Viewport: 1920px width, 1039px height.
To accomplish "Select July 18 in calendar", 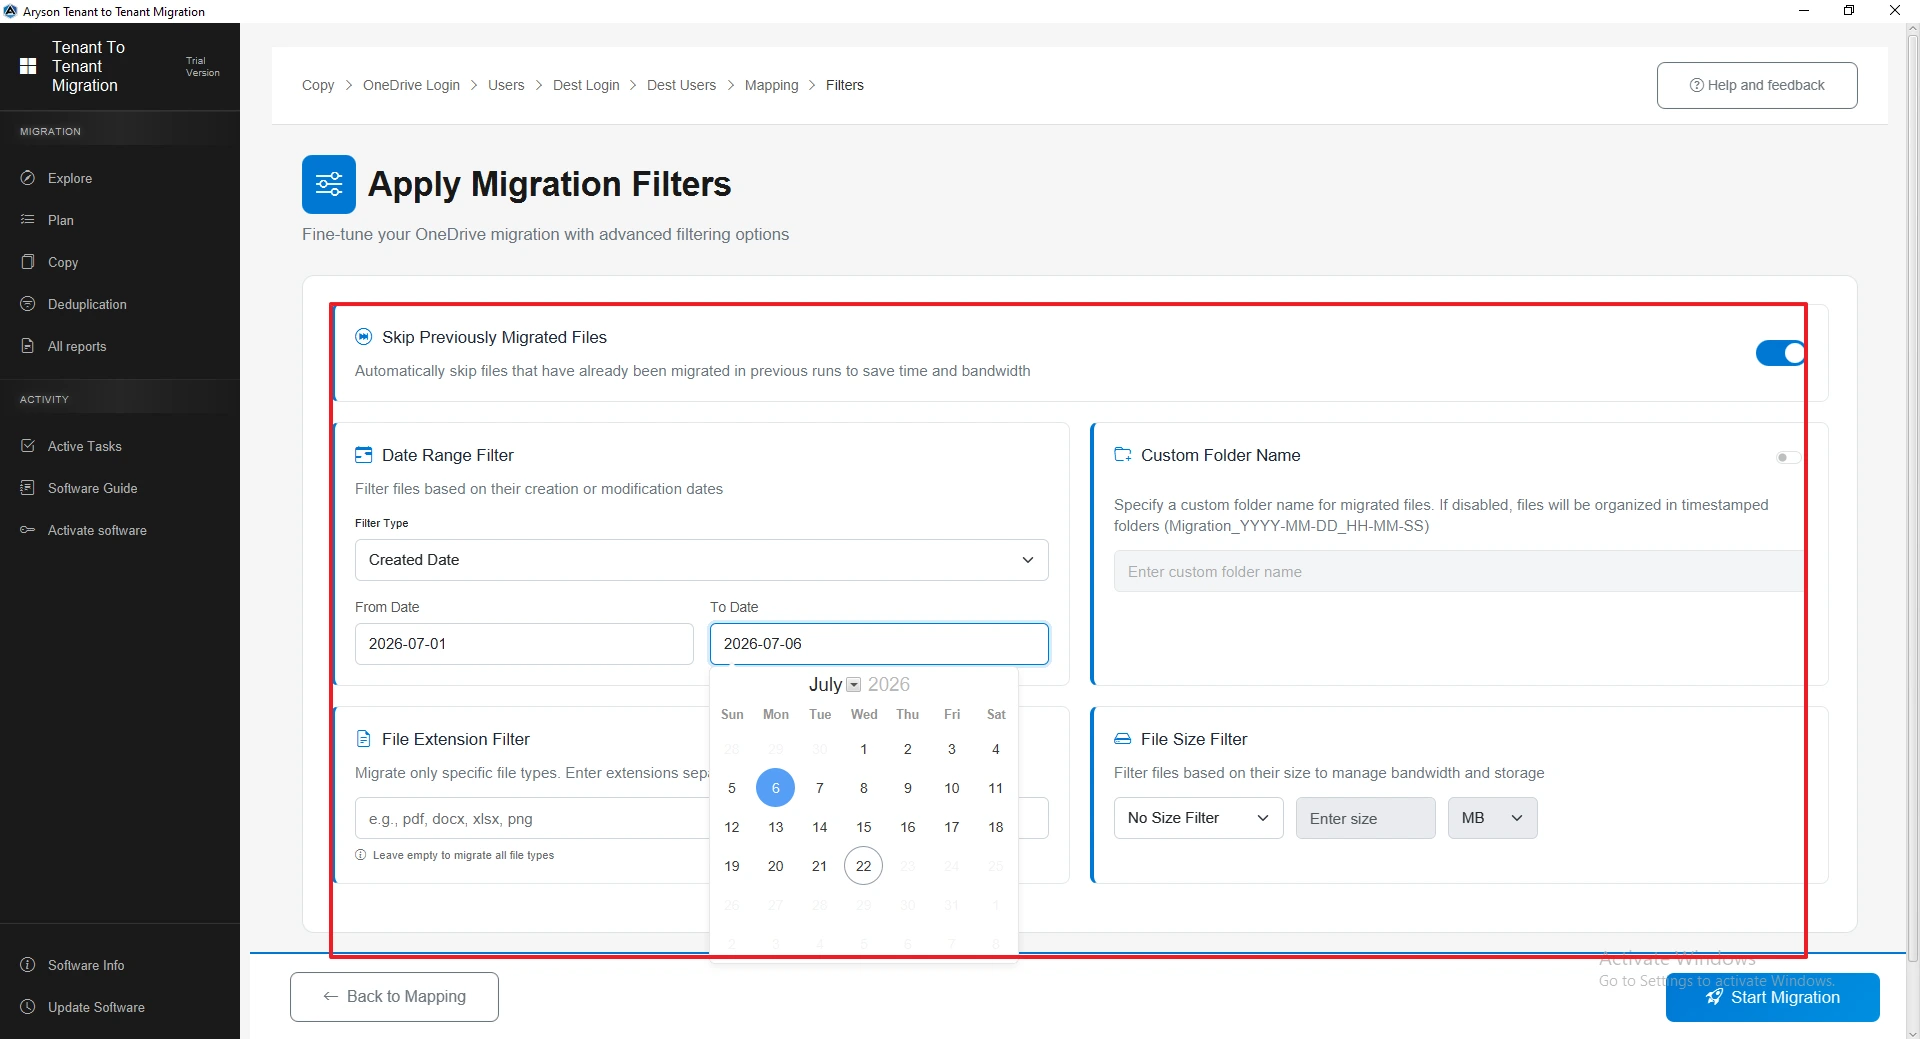I will click(x=995, y=827).
